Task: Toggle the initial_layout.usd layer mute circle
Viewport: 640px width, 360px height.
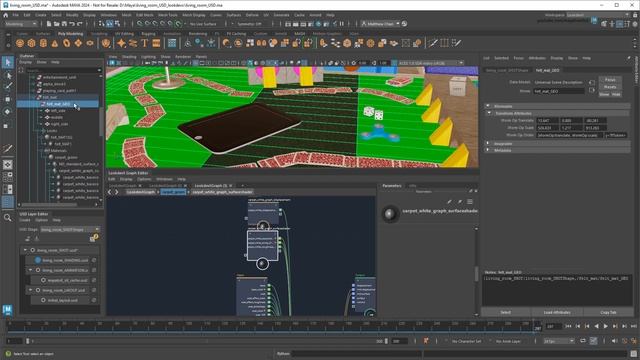Action: point(43,300)
